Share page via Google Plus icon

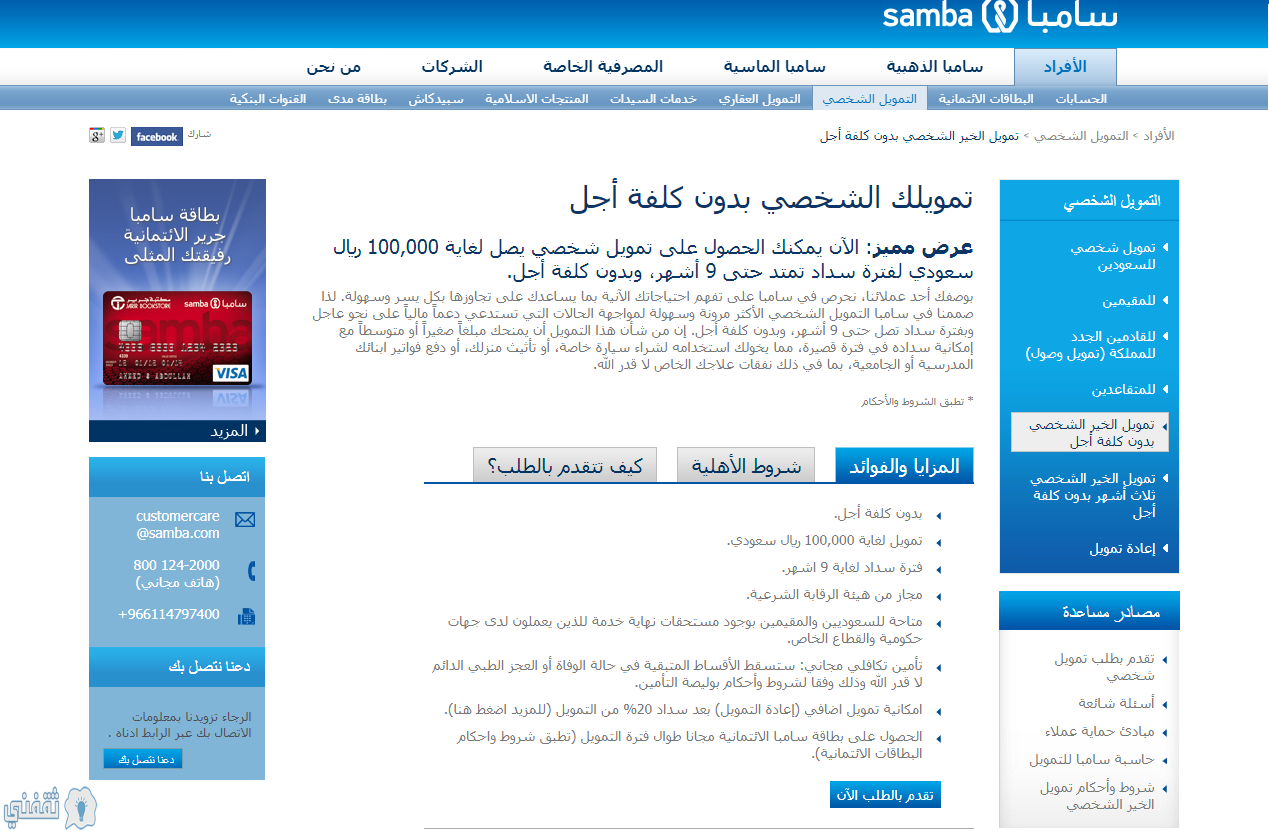click(97, 136)
